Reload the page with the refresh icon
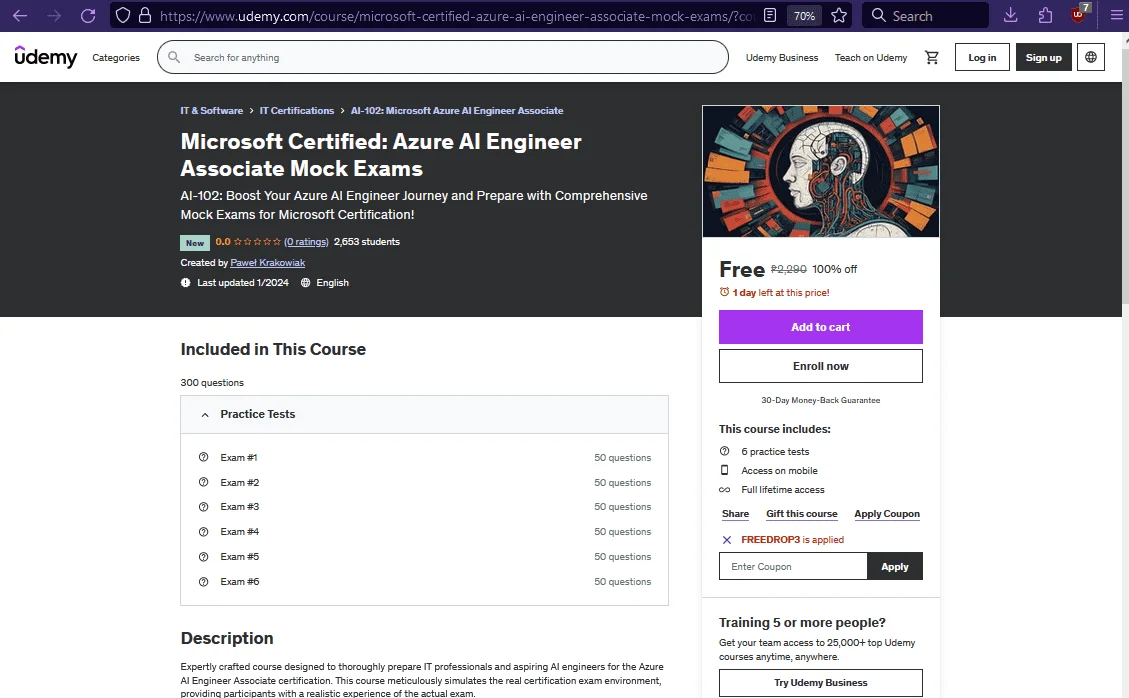Image resolution: width=1129 pixels, height=698 pixels. pyautogui.click(x=88, y=15)
